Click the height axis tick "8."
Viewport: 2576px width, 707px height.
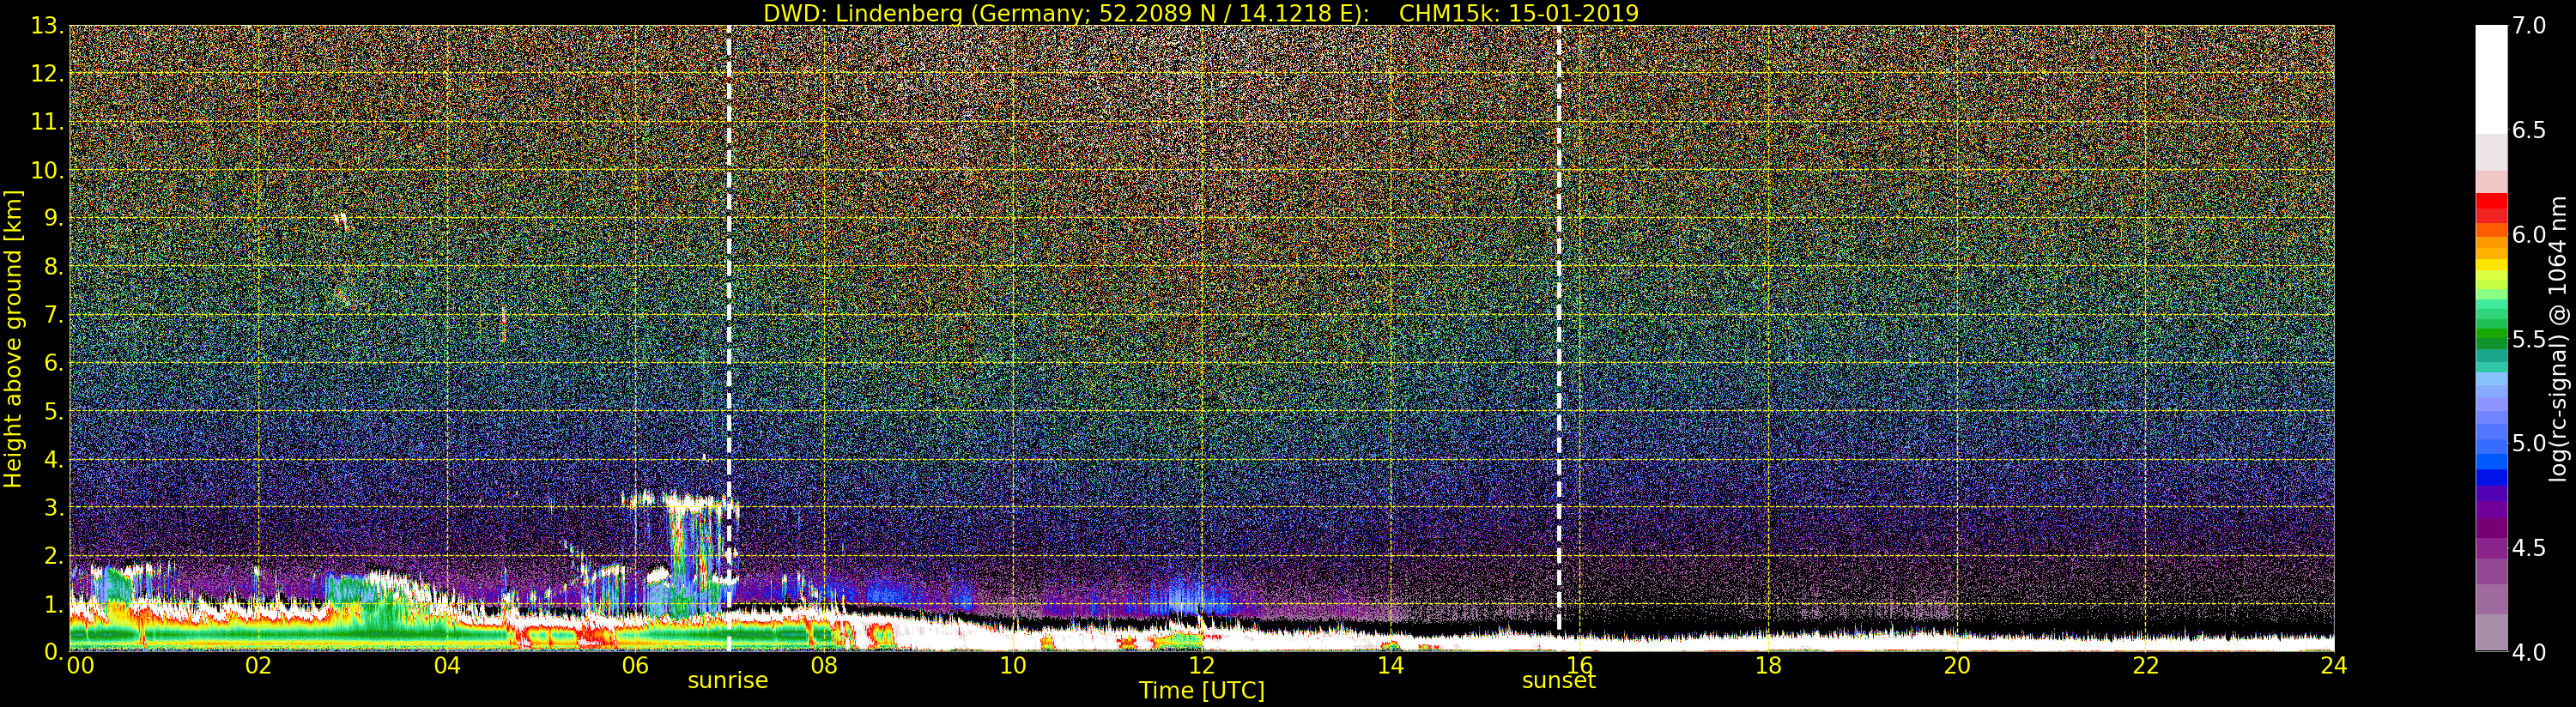pyautogui.click(x=53, y=267)
